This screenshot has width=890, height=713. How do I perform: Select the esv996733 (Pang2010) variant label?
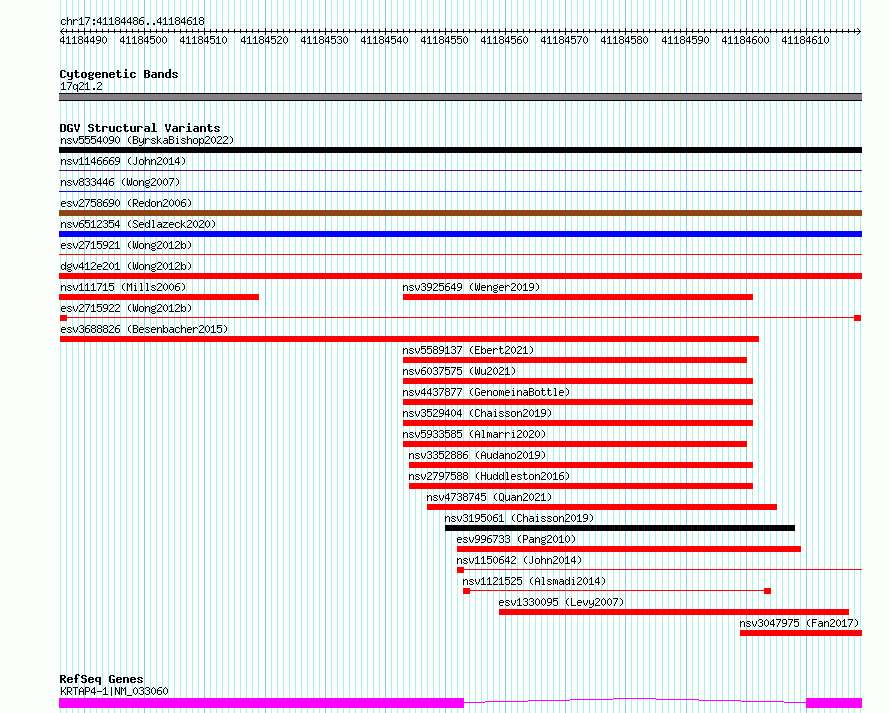coord(516,539)
